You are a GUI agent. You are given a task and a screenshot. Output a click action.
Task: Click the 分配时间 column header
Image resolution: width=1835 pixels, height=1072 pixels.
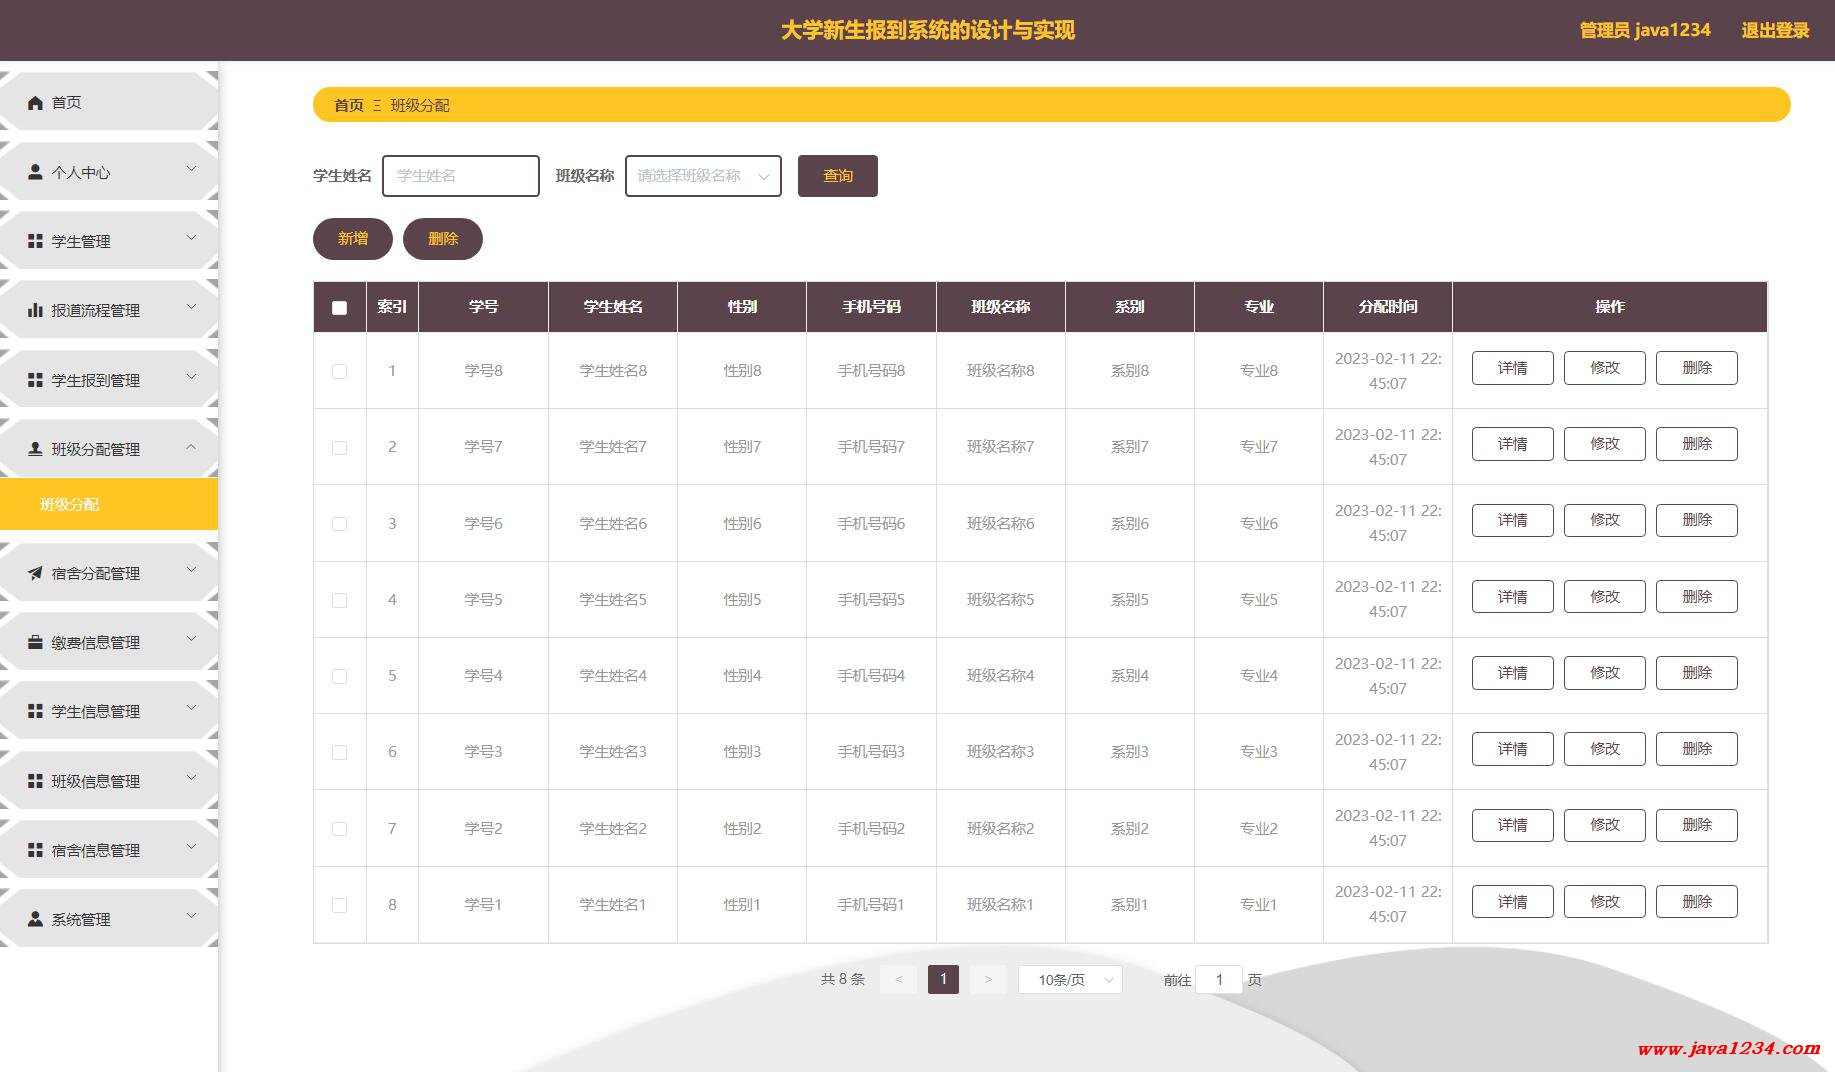pyautogui.click(x=1388, y=307)
